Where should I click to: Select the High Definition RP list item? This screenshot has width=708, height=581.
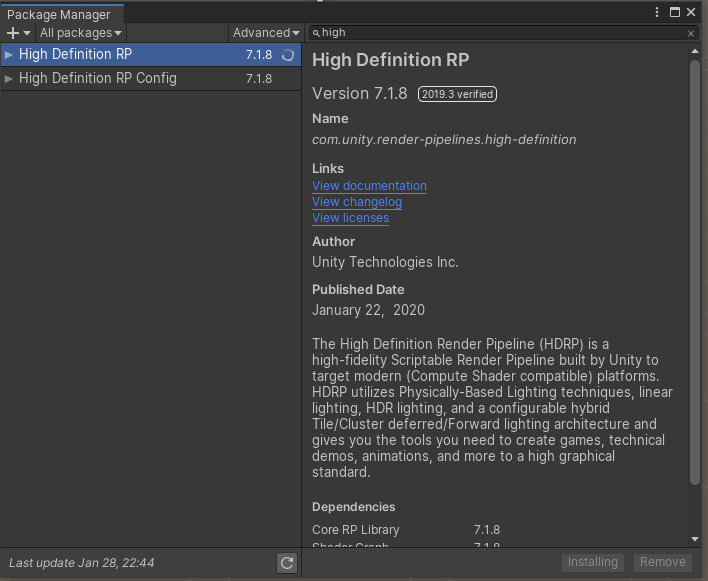(151, 55)
